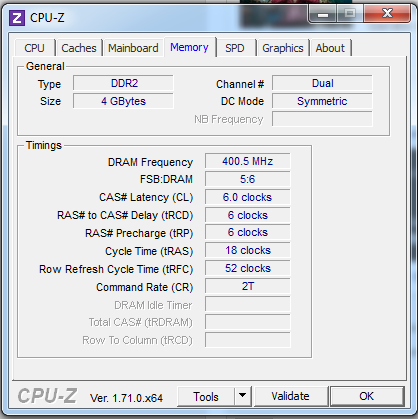Click the Symmetric DC Mode field
This screenshot has width=418, height=419.
coord(322,101)
